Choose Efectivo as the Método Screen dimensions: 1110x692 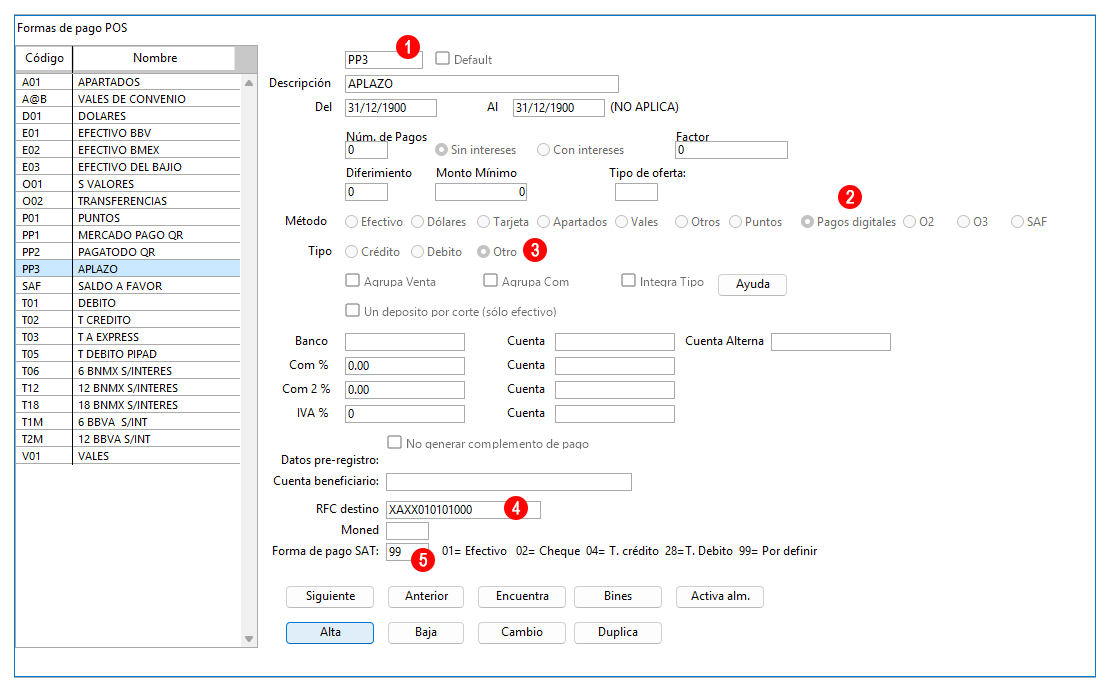click(352, 222)
